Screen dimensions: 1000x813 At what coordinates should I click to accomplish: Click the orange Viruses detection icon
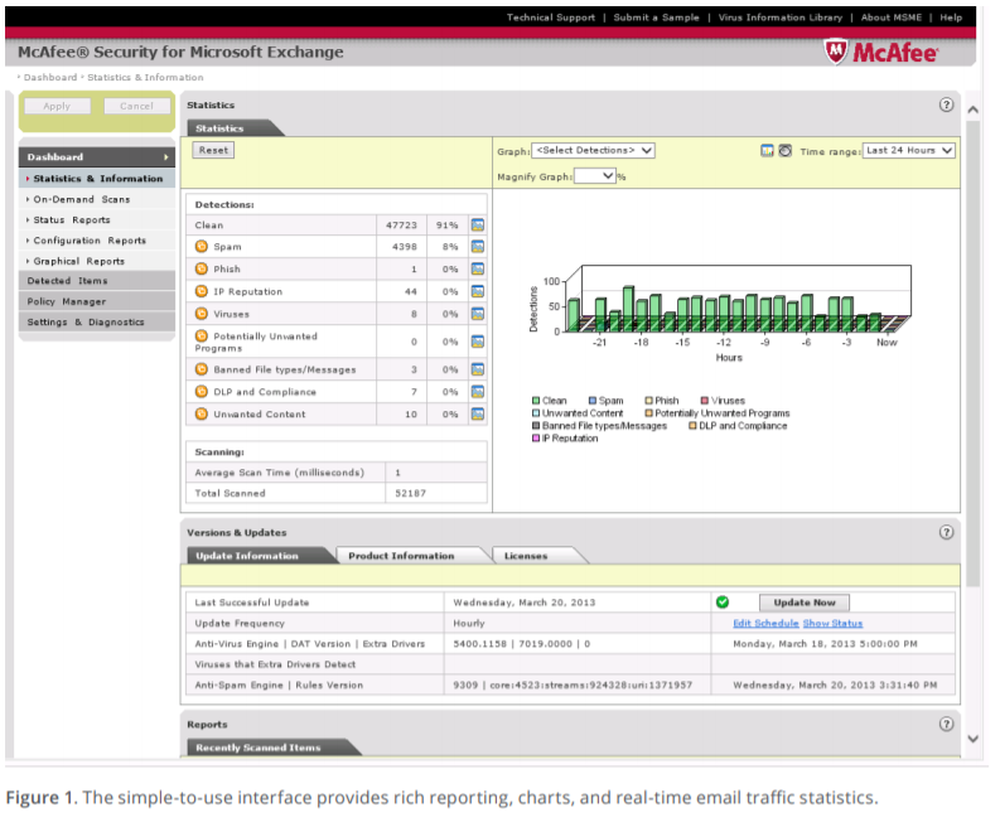point(202,313)
